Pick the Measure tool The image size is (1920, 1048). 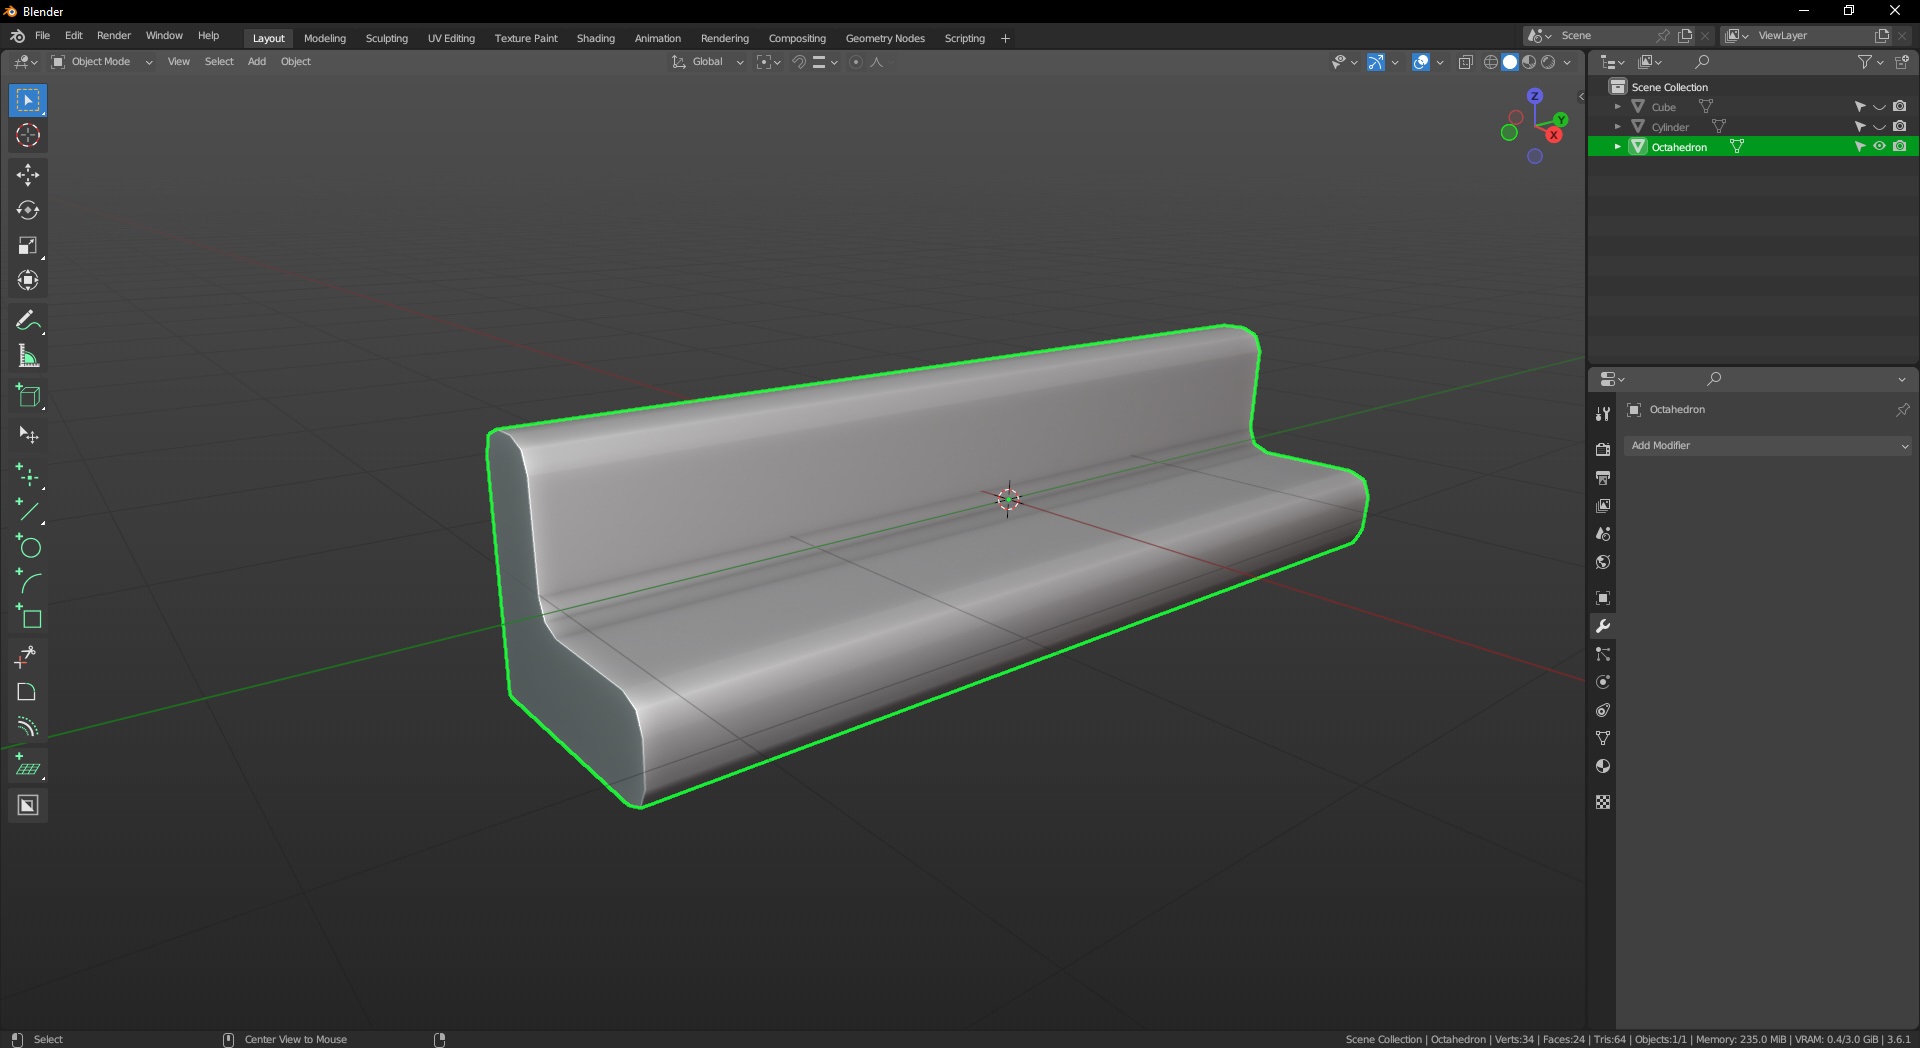point(28,357)
